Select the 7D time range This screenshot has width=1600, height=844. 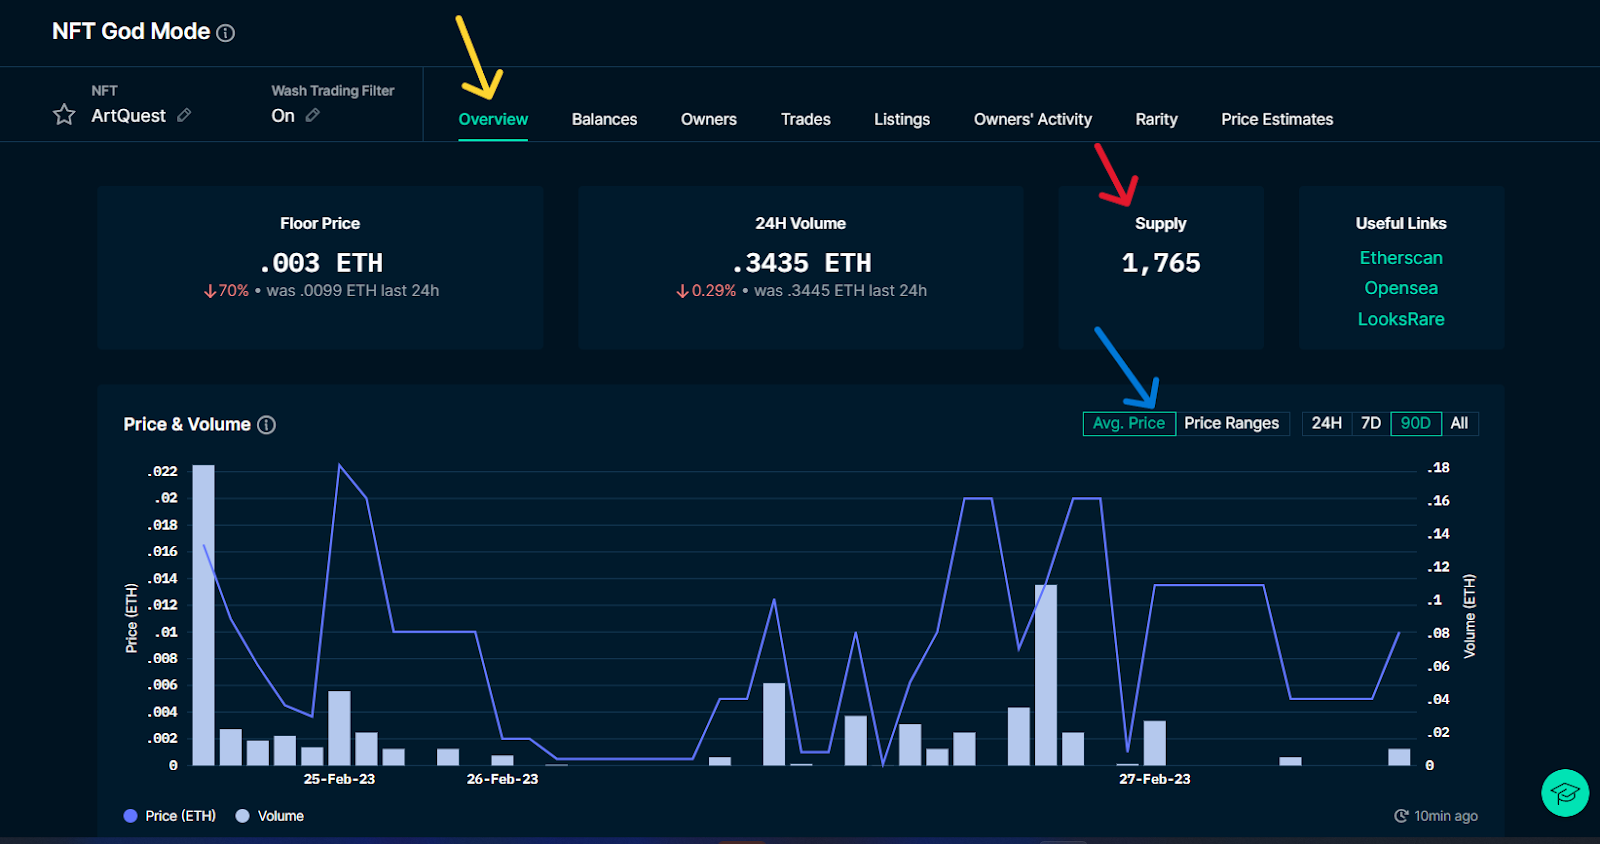[1370, 423]
